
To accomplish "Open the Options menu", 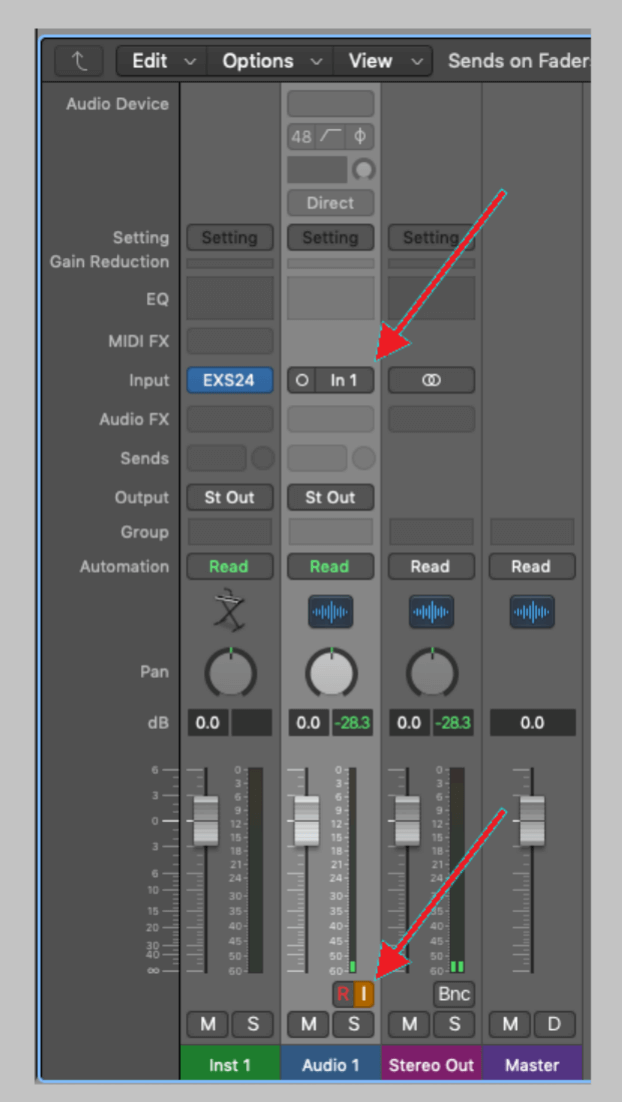I will [x=270, y=62].
